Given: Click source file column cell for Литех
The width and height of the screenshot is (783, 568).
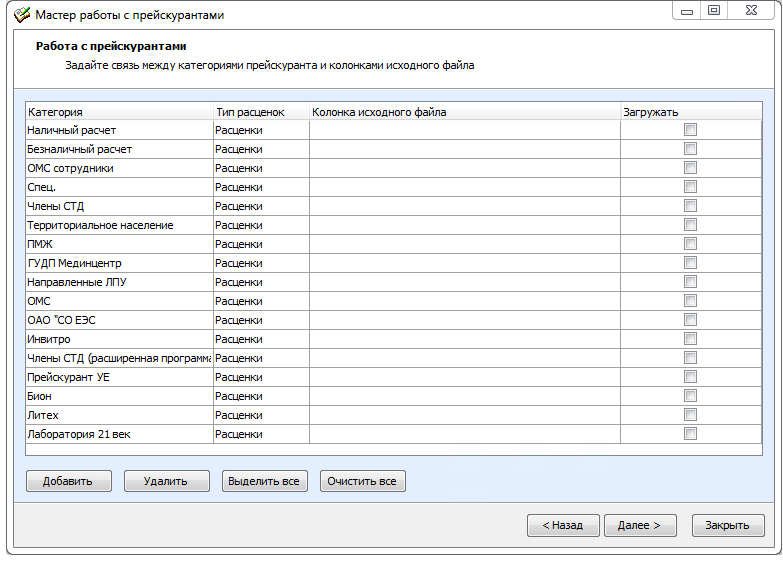Looking at the screenshot, I should [x=464, y=415].
